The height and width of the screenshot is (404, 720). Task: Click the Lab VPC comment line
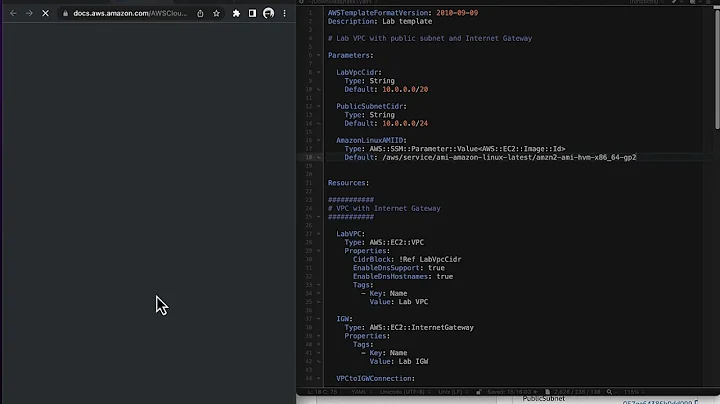coord(430,38)
